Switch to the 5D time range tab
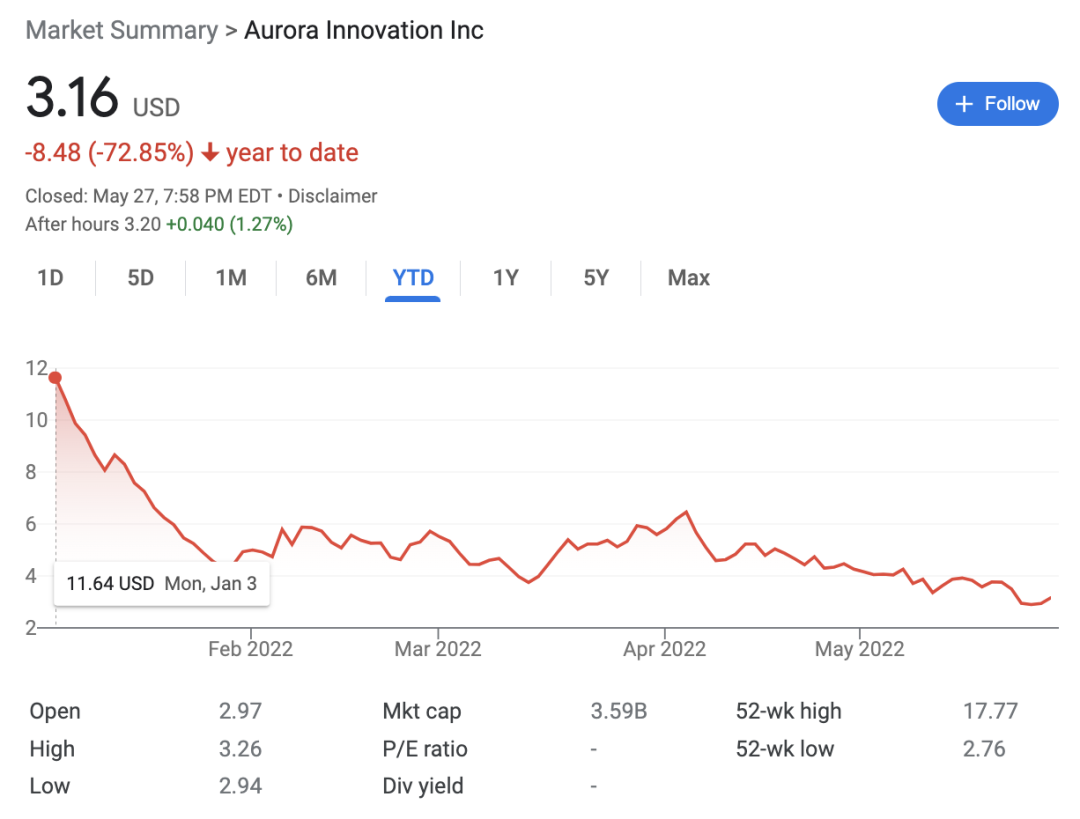This screenshot has width=1080, height=819. click(x=140, y=278)
